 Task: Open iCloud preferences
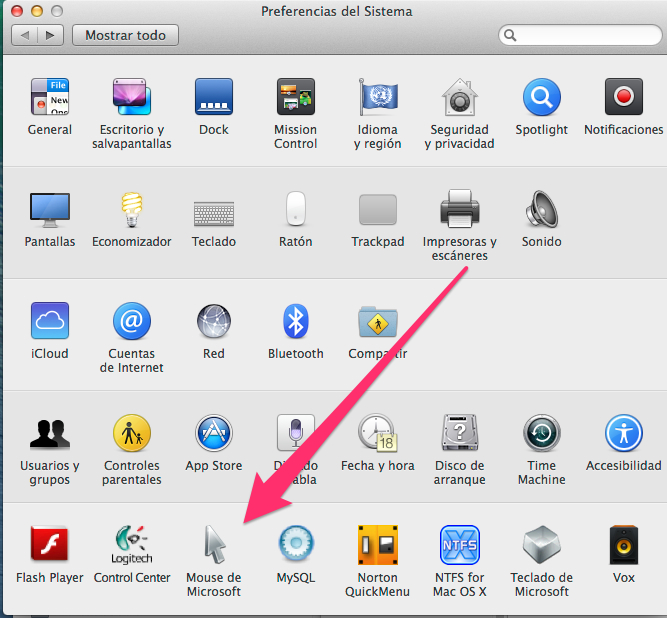[50, 321]
